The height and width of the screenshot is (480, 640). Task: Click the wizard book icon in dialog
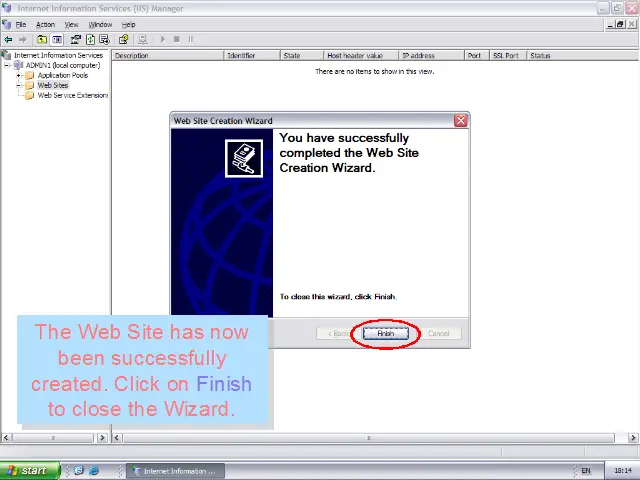[x=244, y=158]
